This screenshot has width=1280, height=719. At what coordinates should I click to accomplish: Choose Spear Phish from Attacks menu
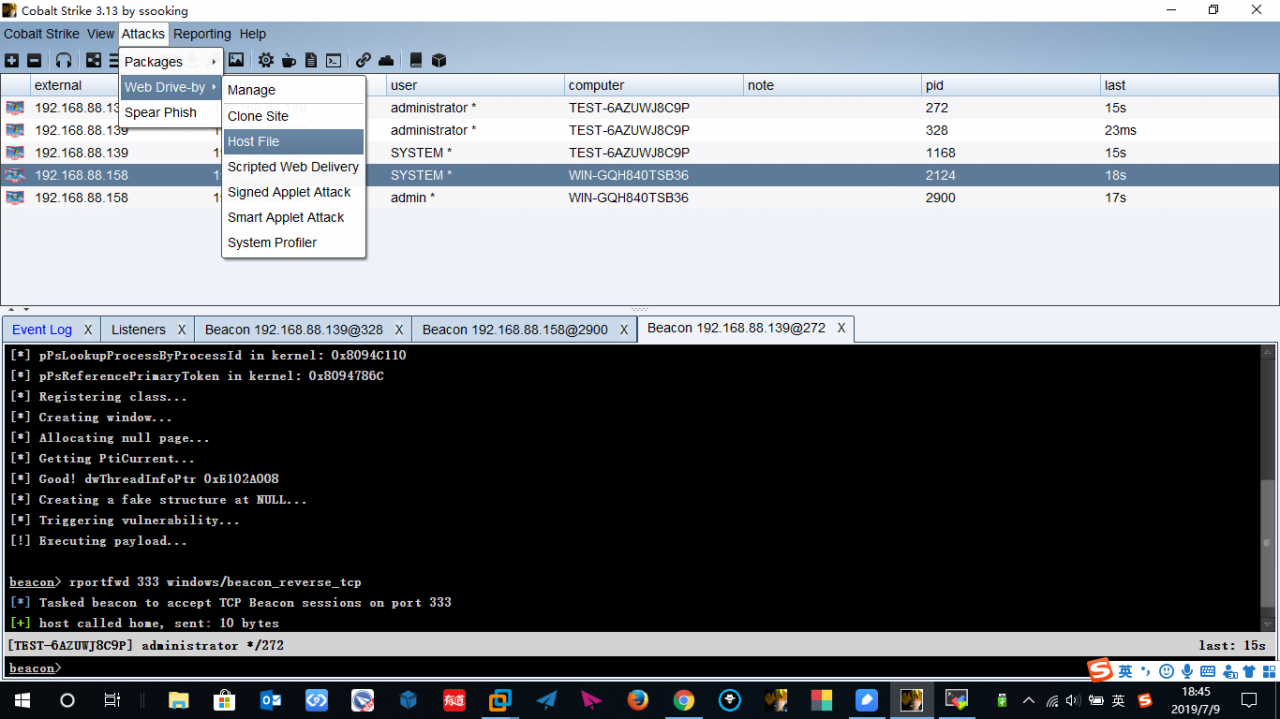pyautogui.click(x=170, y=113)
